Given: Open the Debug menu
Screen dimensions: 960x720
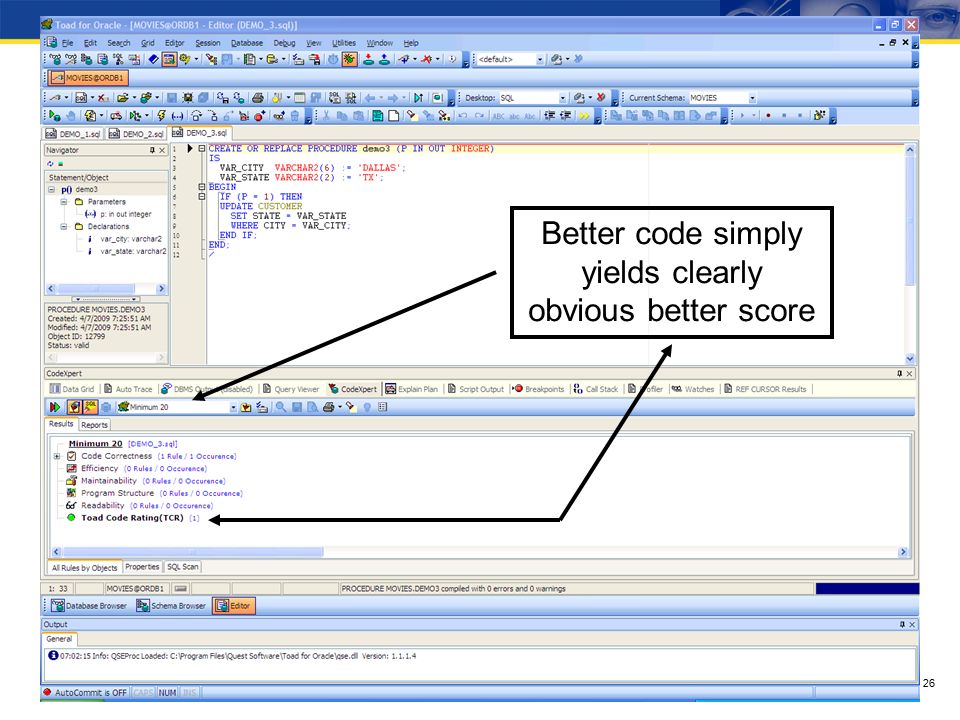Looking at the screenshot, I should click(x=284, y=43).
